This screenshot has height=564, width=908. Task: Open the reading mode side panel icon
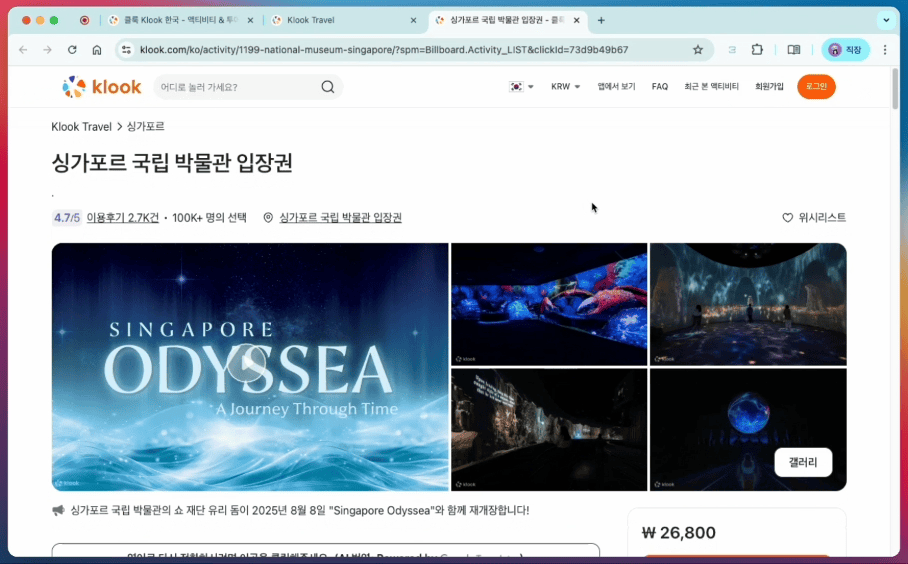[794, 50]
